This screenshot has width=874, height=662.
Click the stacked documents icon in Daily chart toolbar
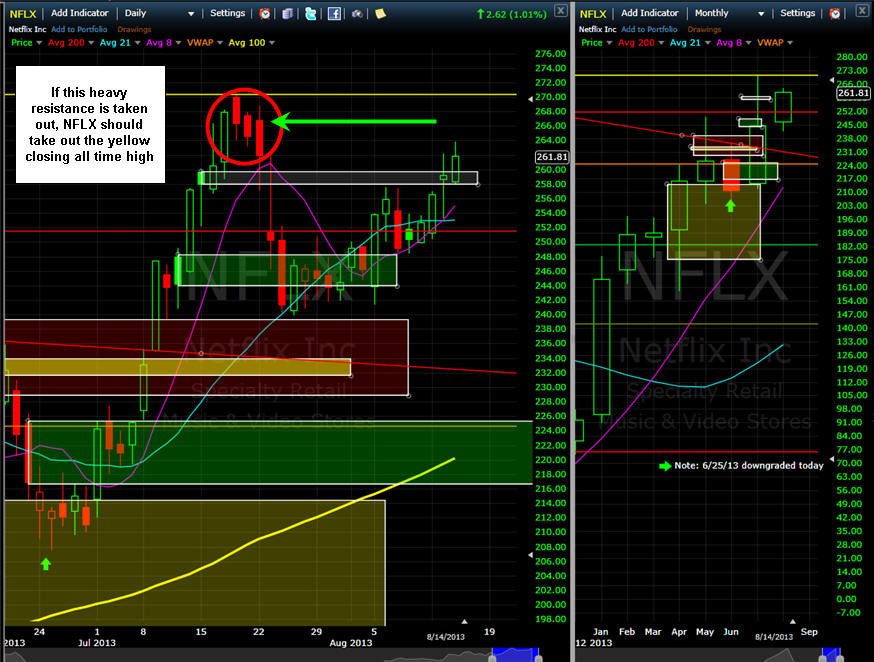(x=288, y=13)
